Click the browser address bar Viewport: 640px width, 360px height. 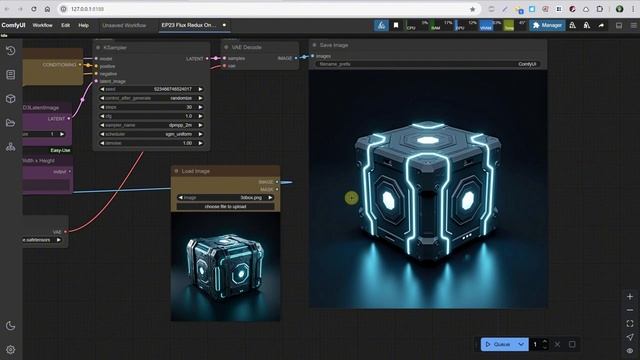click(x=268, y=9)
